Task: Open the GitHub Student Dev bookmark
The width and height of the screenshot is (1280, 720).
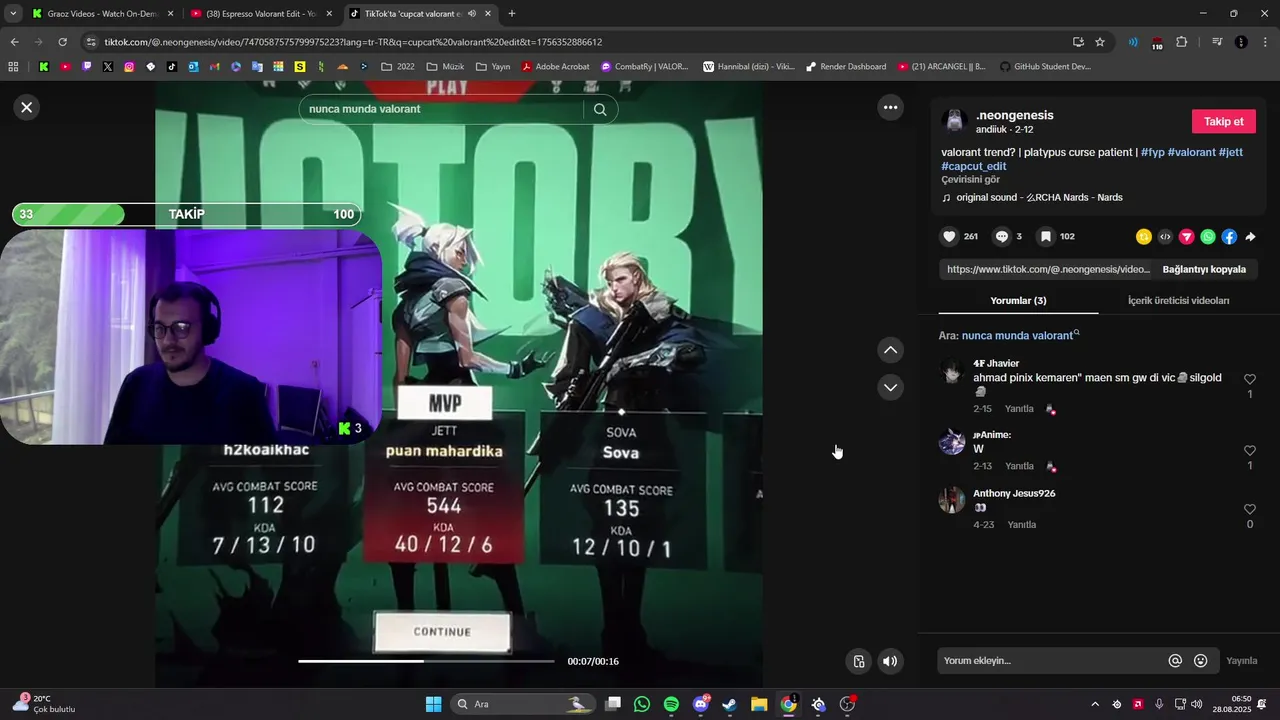Action: pos(1044,67)
